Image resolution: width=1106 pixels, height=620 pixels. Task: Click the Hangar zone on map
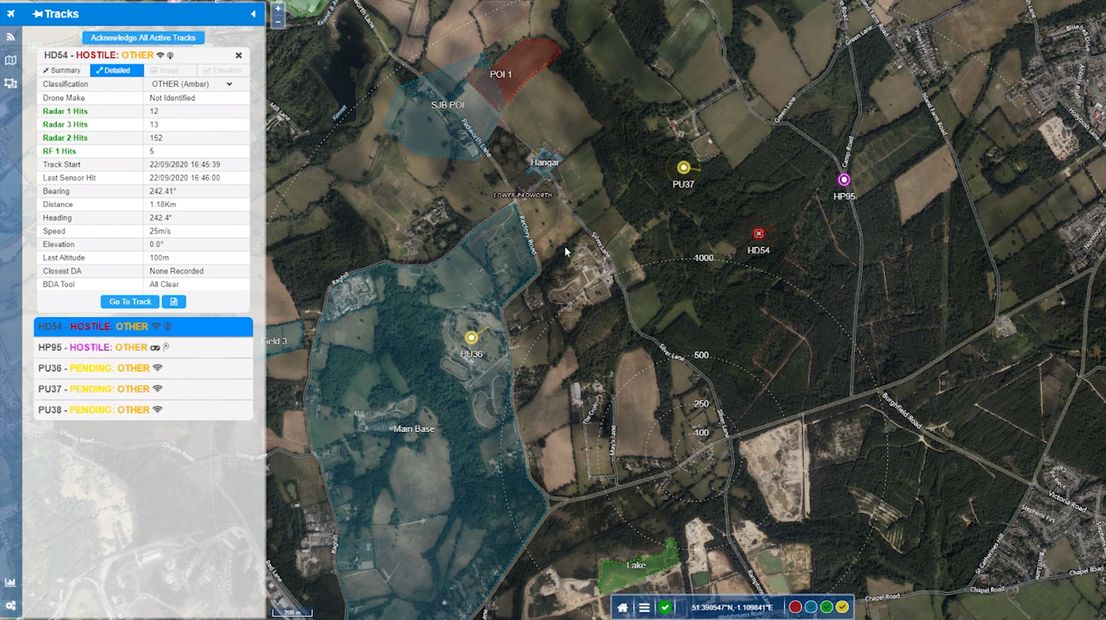pos(545,162)
